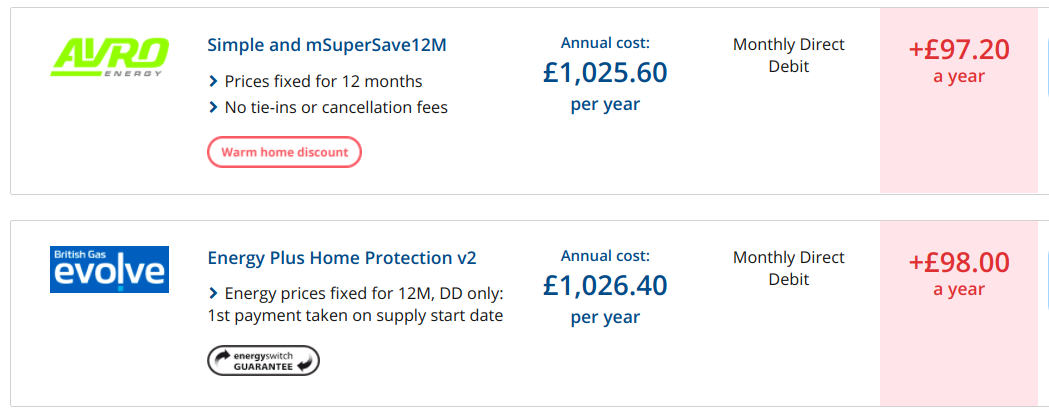Image resolution: width=1049 pixels, height=419 pixels.
Task: Open Energy Plus Home Protection v2 tariff
Action: click(x=342, y=258)
